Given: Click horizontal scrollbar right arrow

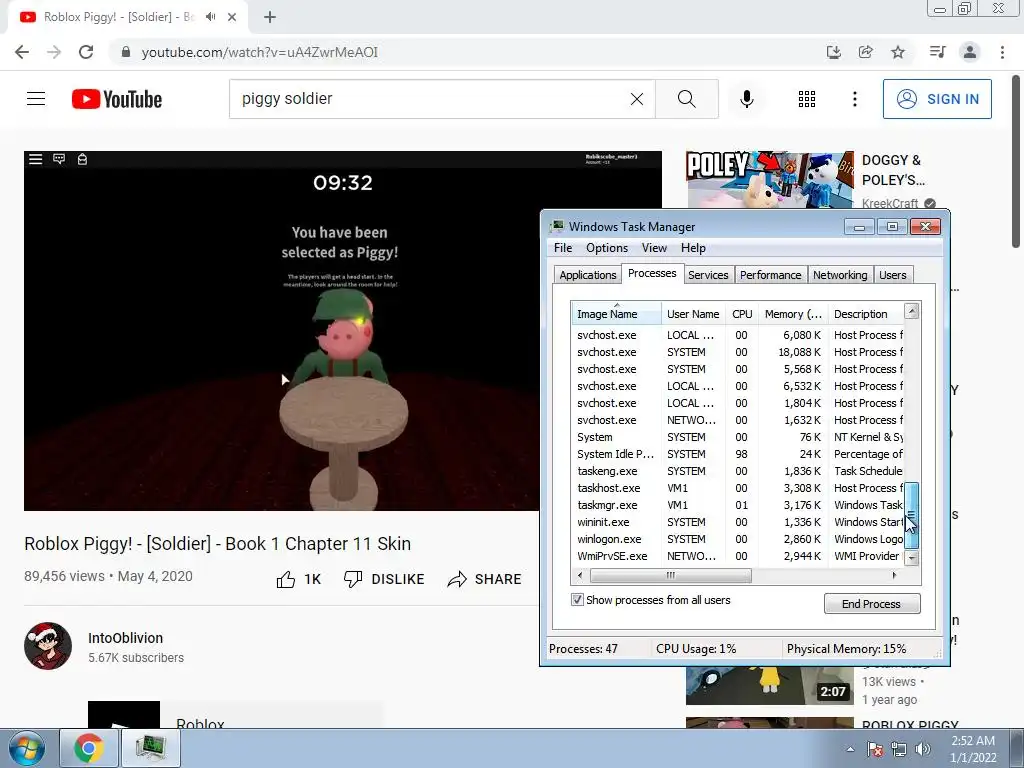Looking at the screenshot, I should 894,575.
